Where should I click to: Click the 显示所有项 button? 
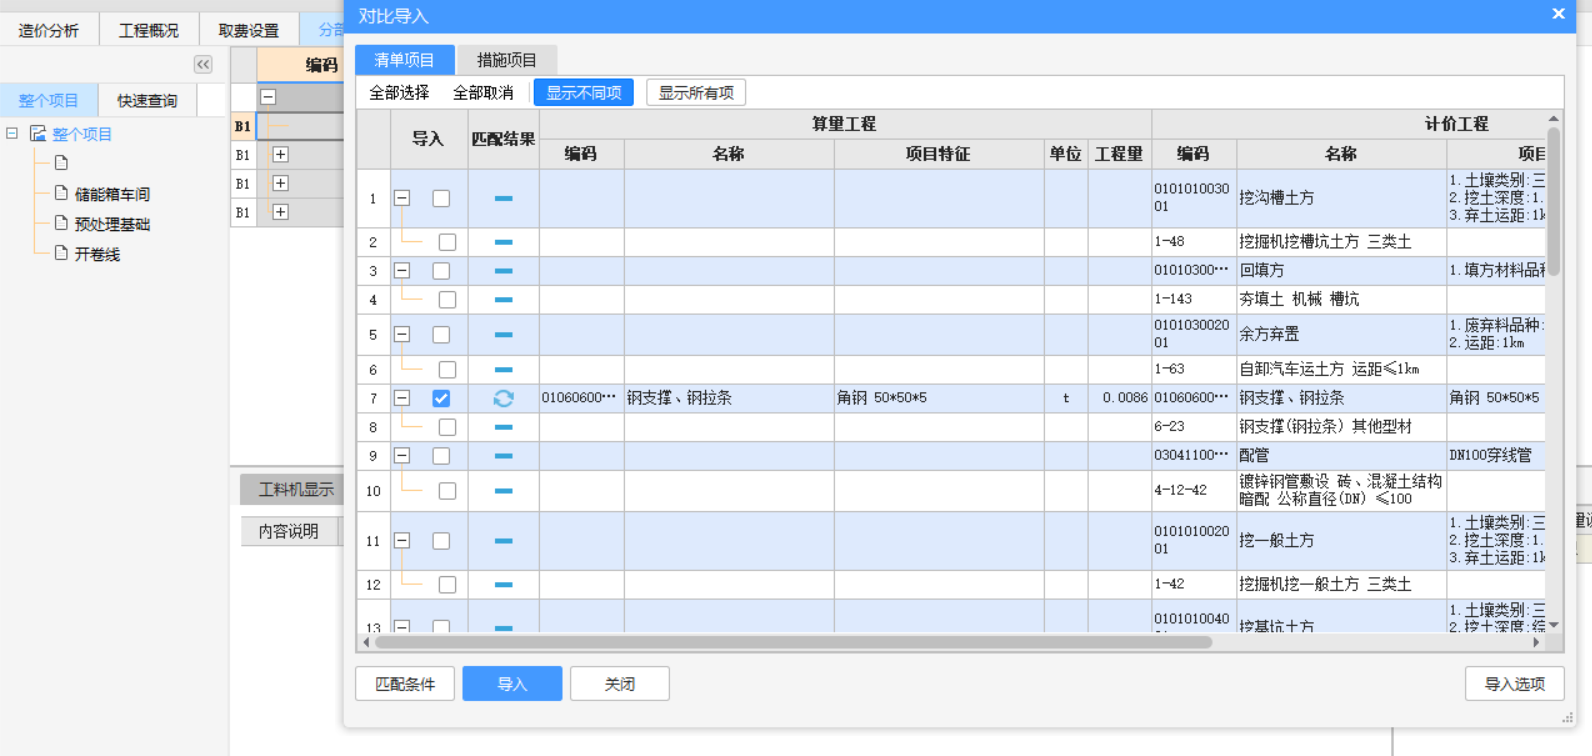[696, 93]
